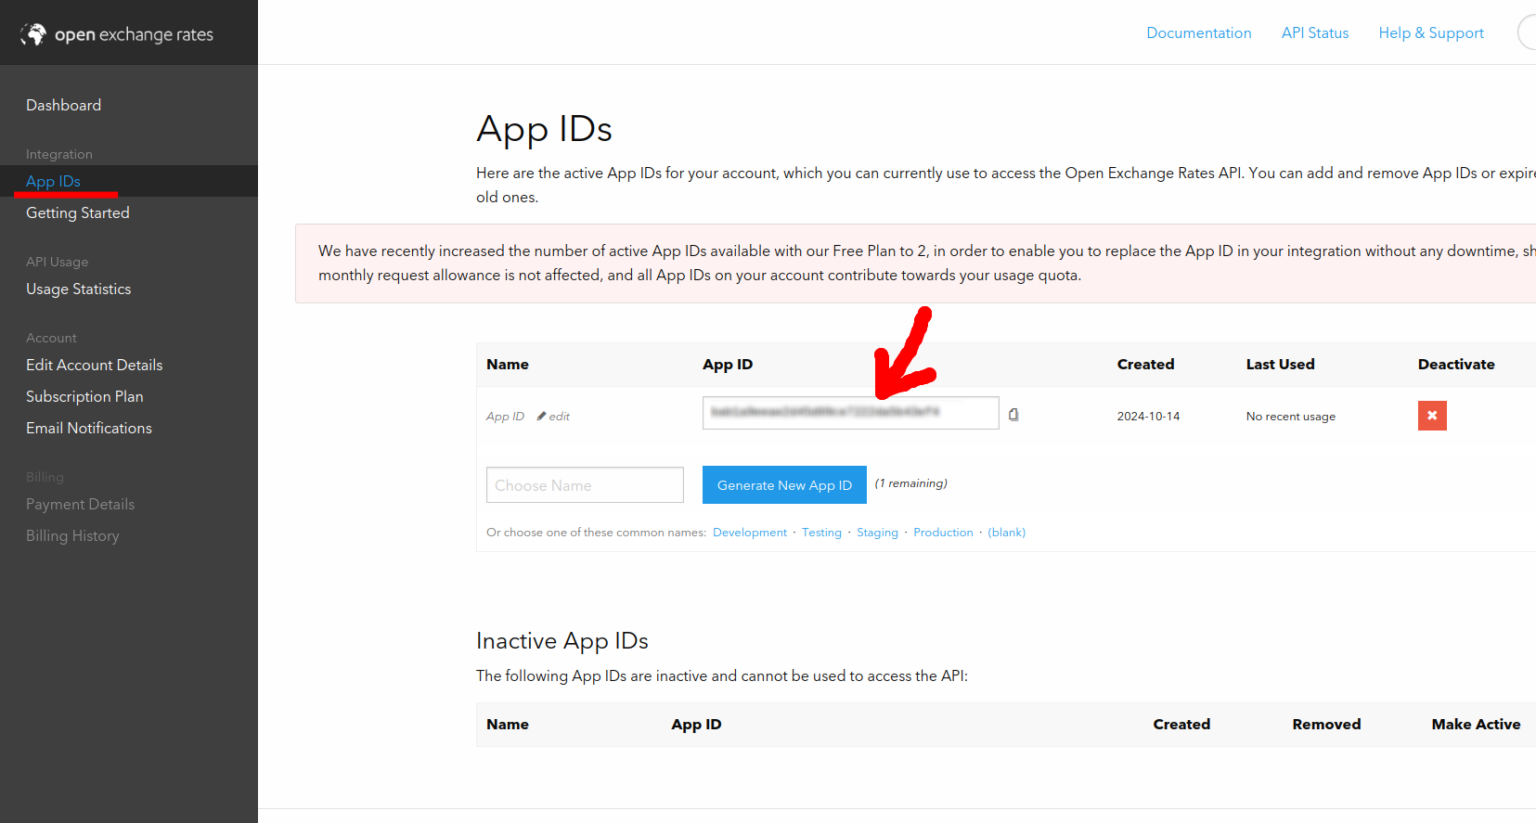View Usage Statistics
This screenshot has height=823, width=1536.
pyautogui.click(x=78, y=289)
